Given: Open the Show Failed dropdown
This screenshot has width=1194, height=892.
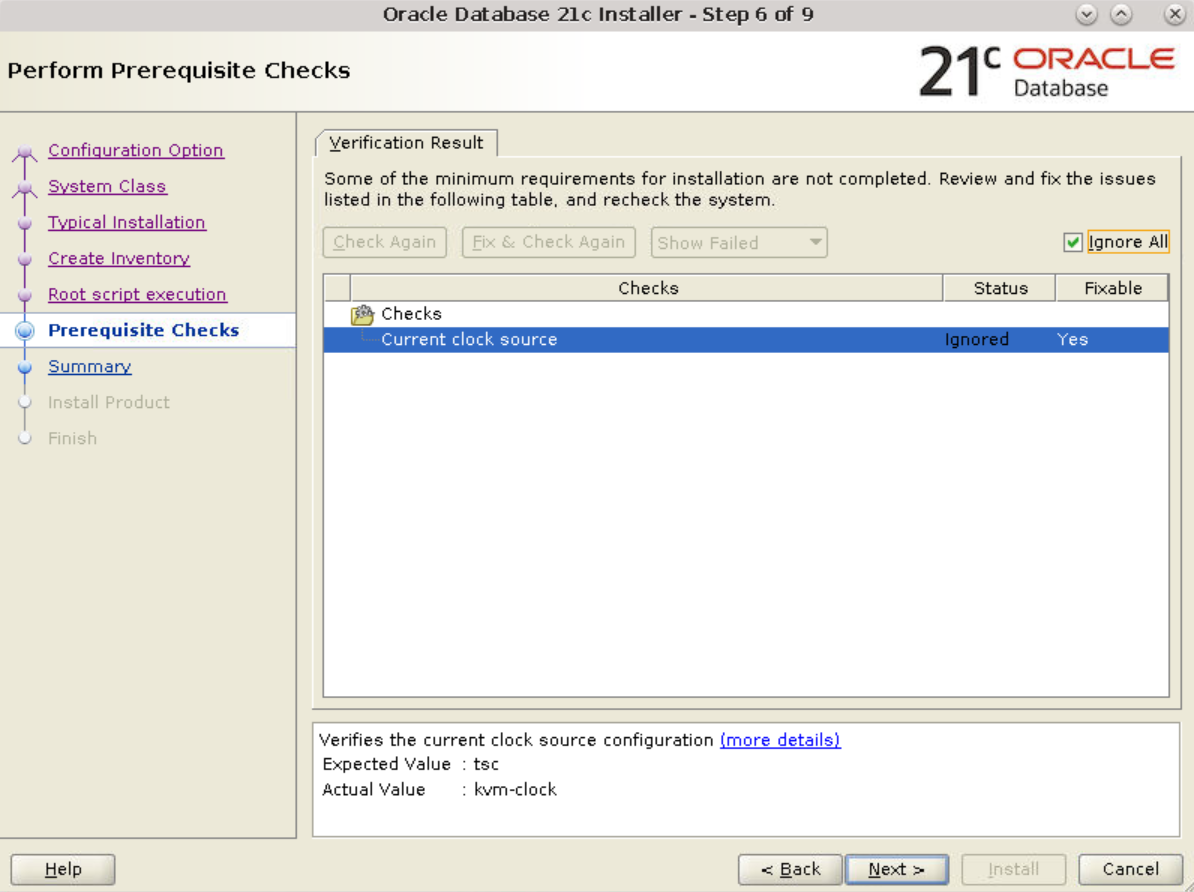Looking at the screenshot, I should pyautogui.click(x=738, y=242).
